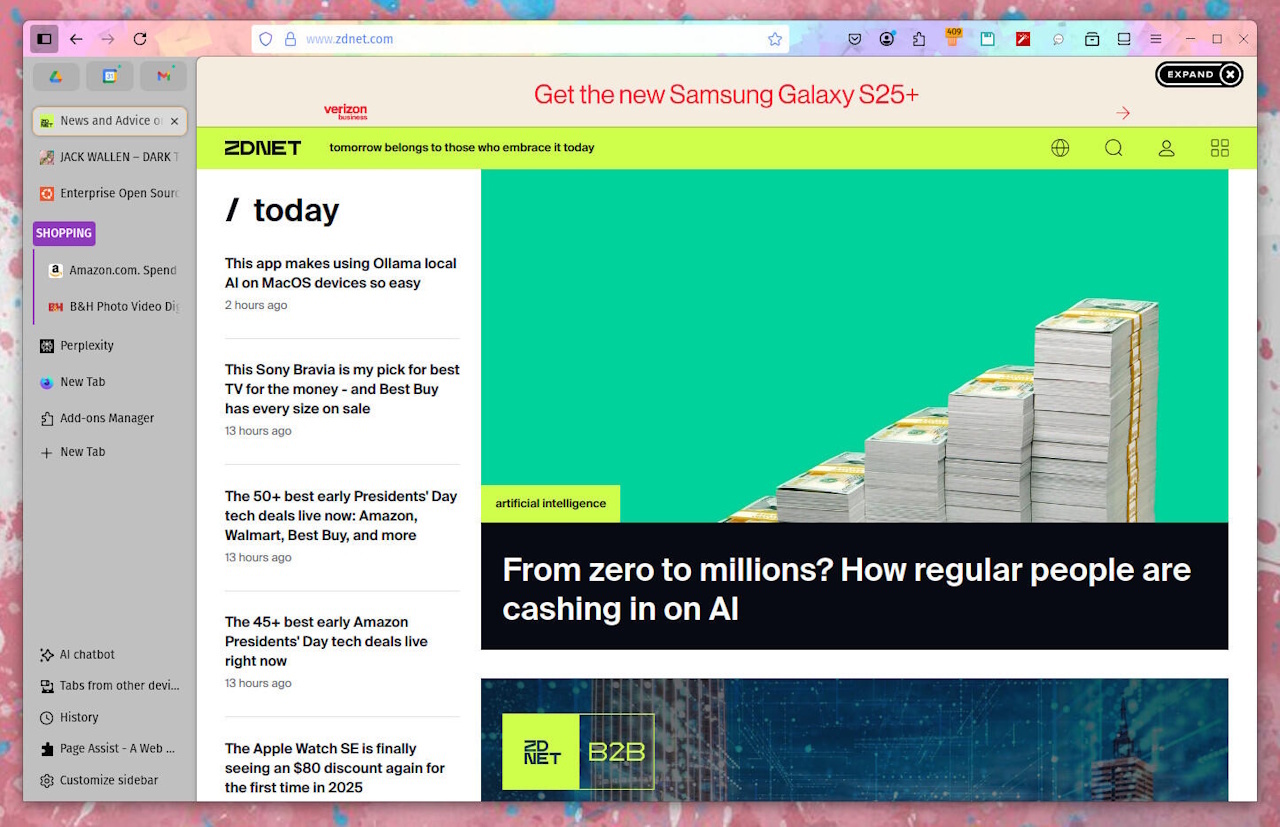The height and width of the screenshot is (827, 1280).
Task: Open ZDNET site search magnifier
Action: point(1113,148)
